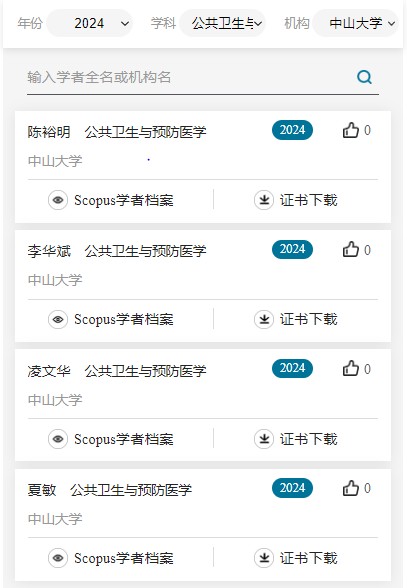The height and width of the screenshot is (588, 407).
Task: Open the 机构 中山大学 institution dropdown
Action: click(356, 23)
